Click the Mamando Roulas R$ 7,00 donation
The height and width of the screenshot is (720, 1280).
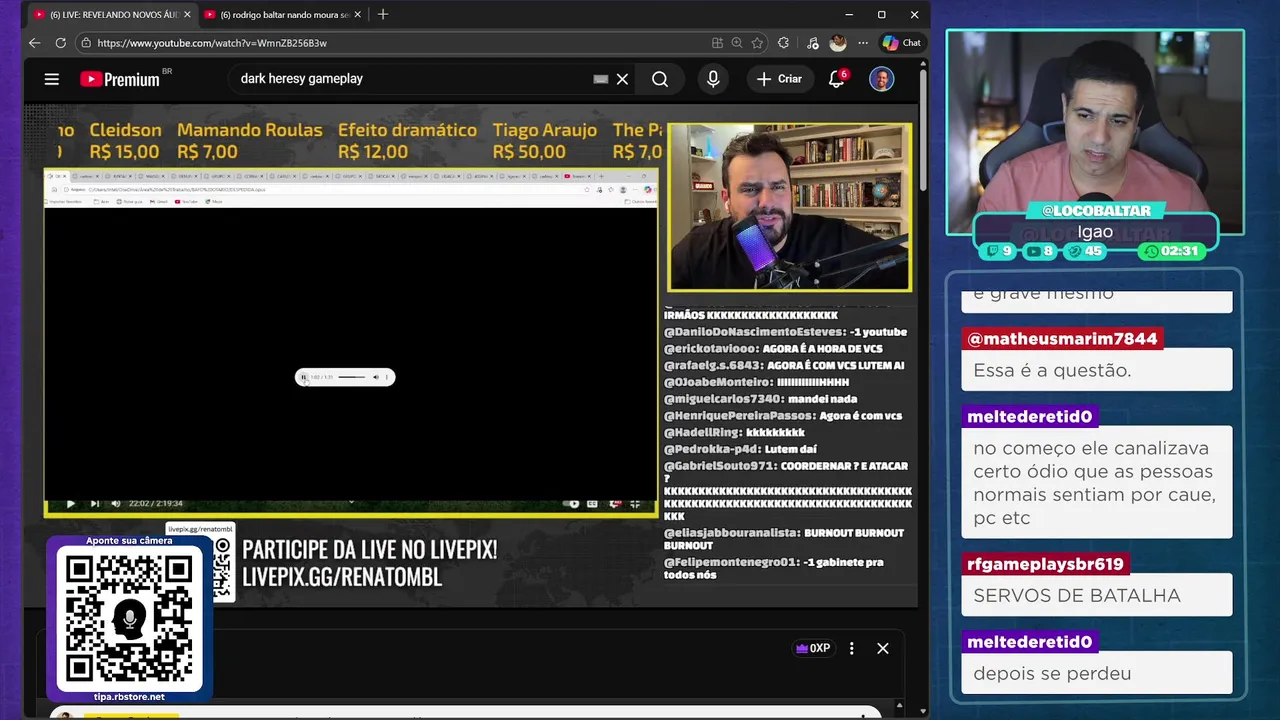[250, 140]
